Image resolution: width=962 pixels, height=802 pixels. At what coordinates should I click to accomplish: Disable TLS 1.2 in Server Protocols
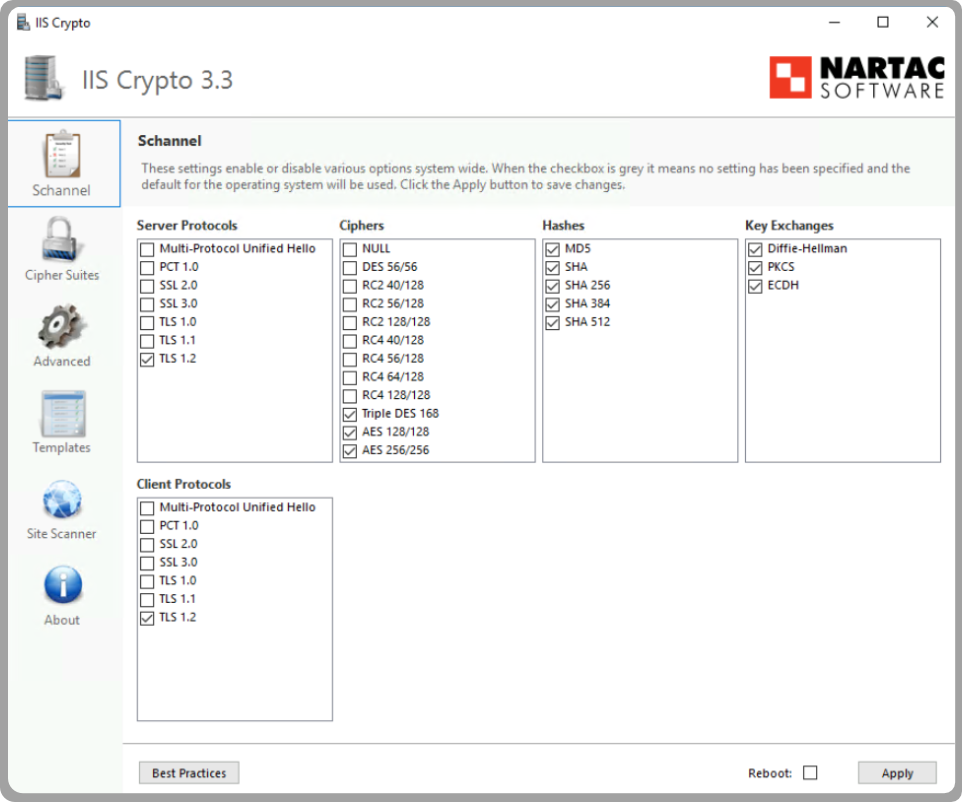(147, 358)
